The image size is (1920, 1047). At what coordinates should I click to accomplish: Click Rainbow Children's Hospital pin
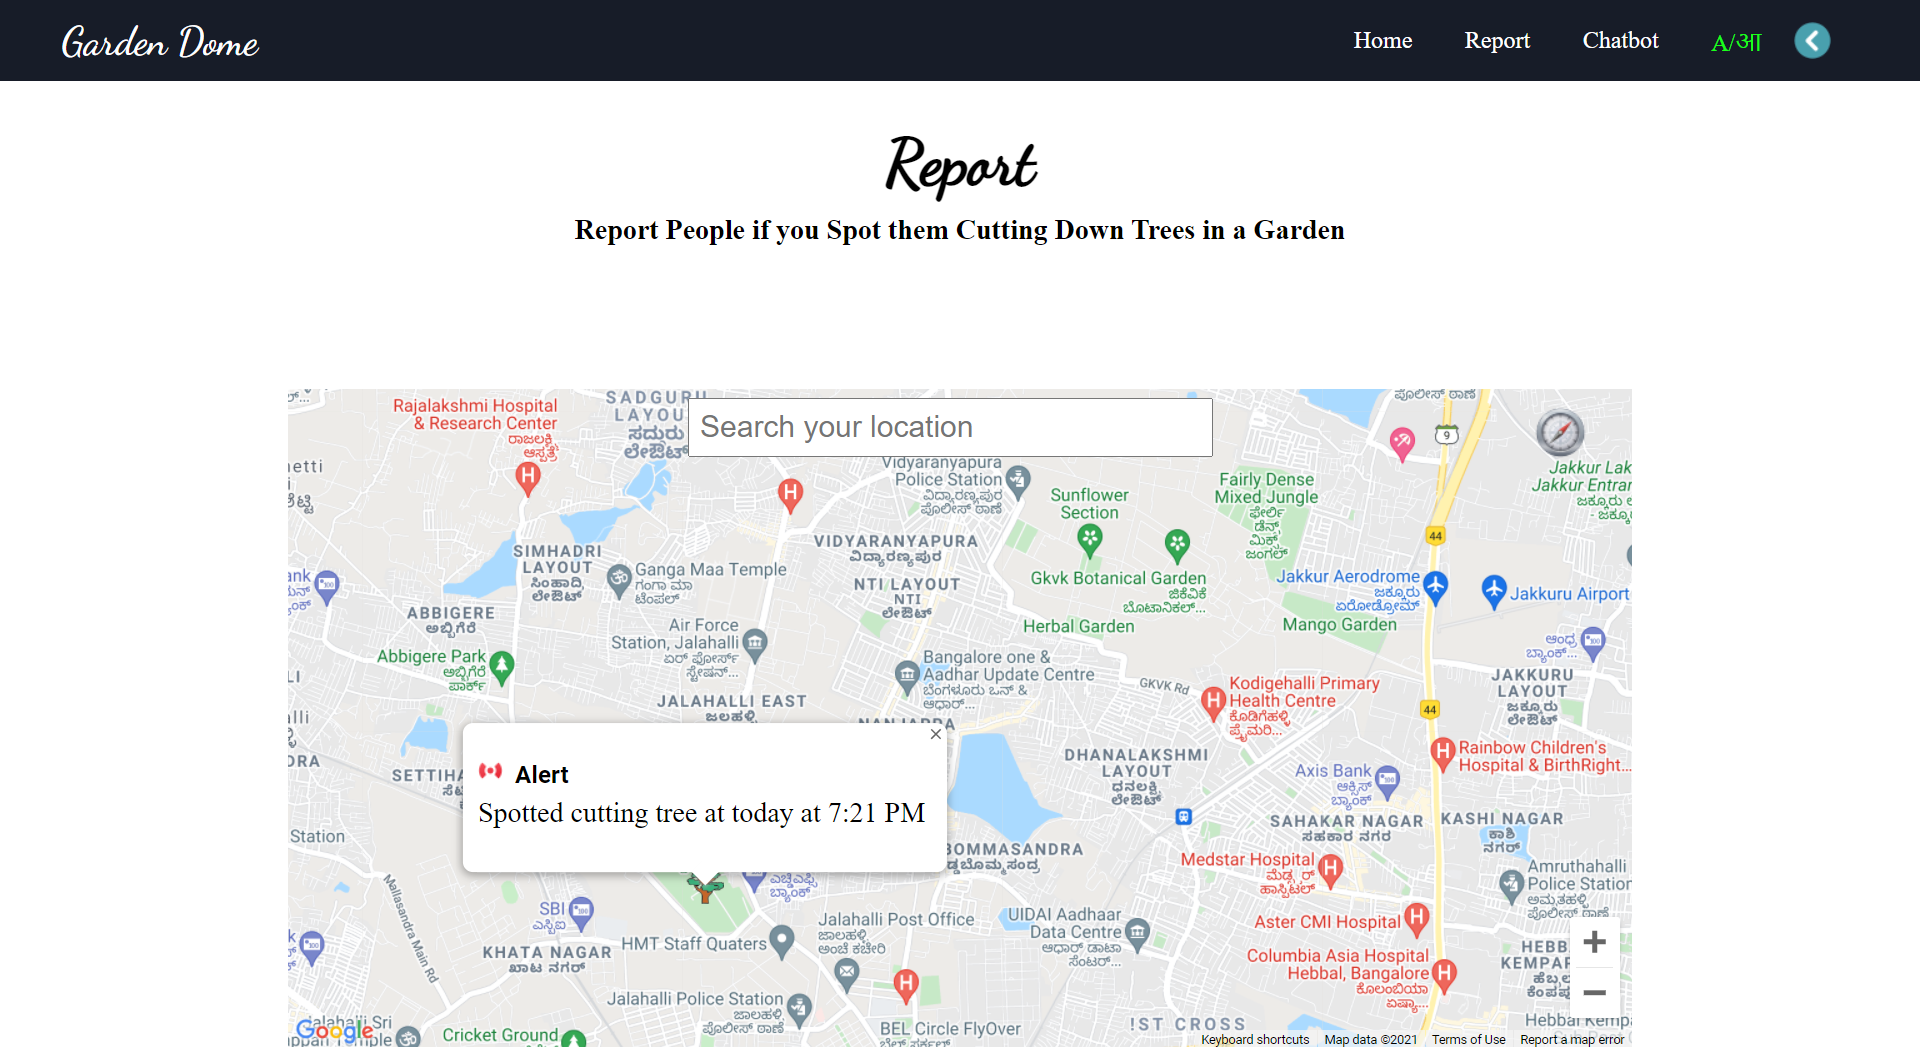coord(1442,754)
